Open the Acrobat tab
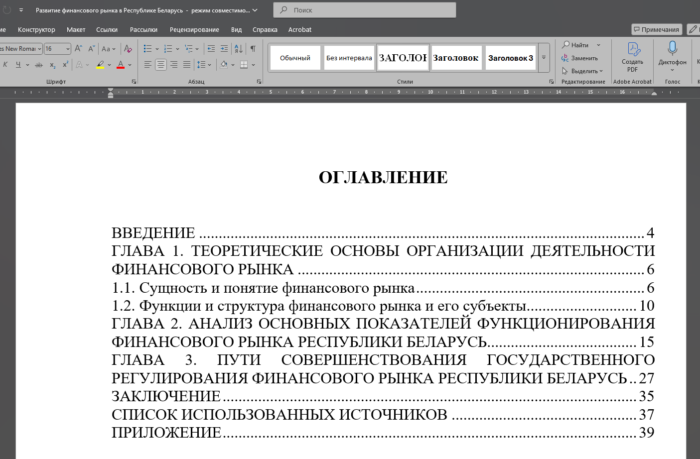This screenshot has width=700, height=459. click(300, 29)
